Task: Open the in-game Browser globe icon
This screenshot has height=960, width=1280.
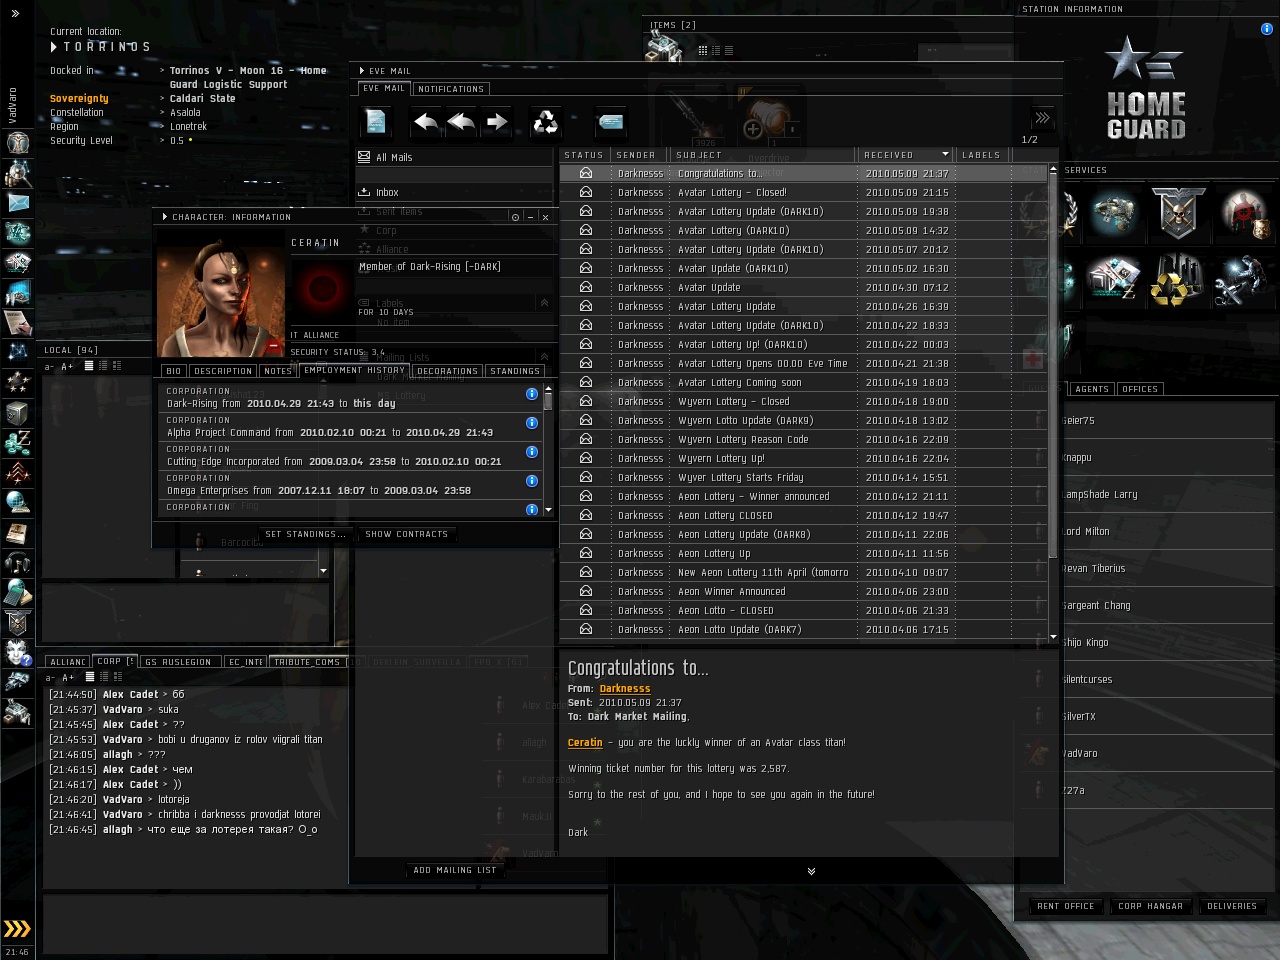Action: point(17,503)
